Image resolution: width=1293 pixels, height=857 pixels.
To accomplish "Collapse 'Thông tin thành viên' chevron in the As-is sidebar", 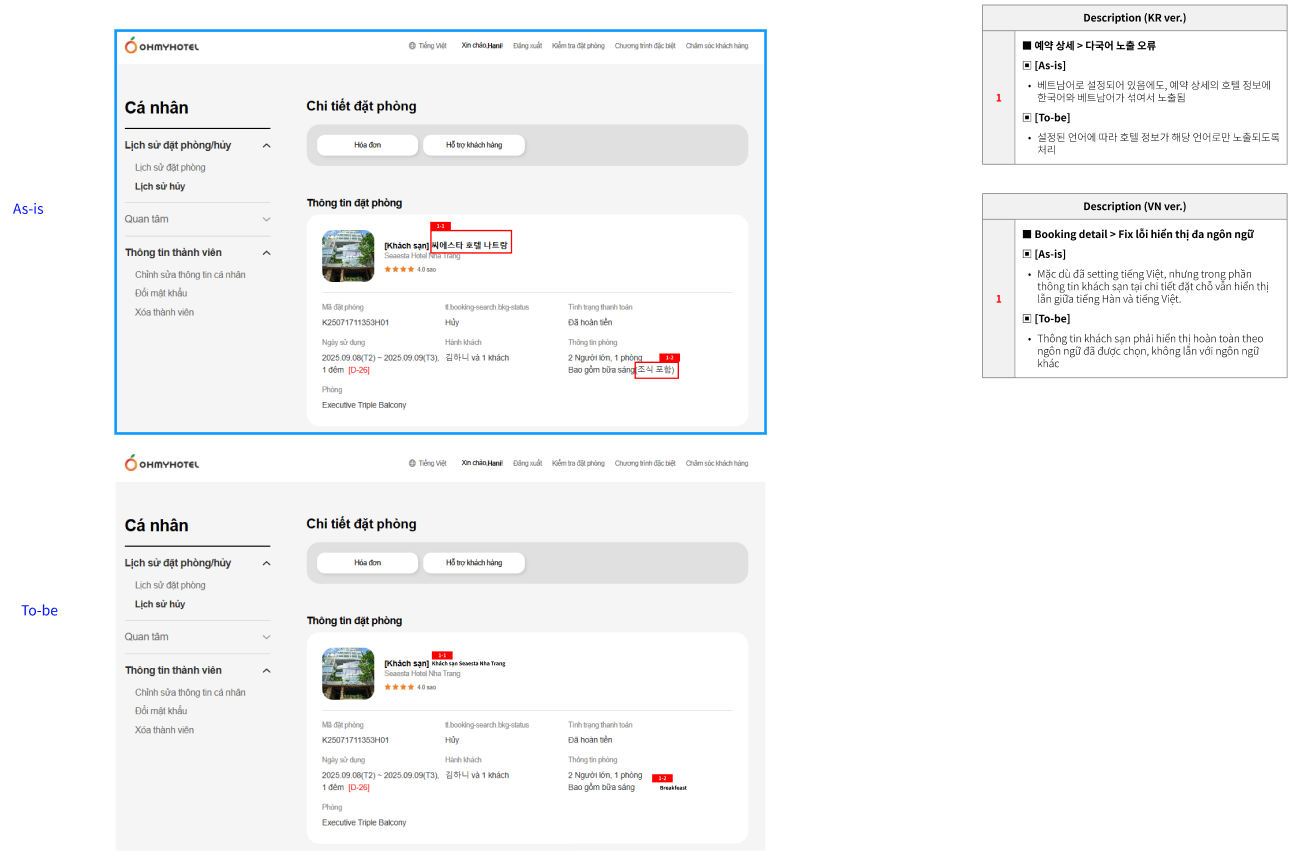I will (266, 253).
